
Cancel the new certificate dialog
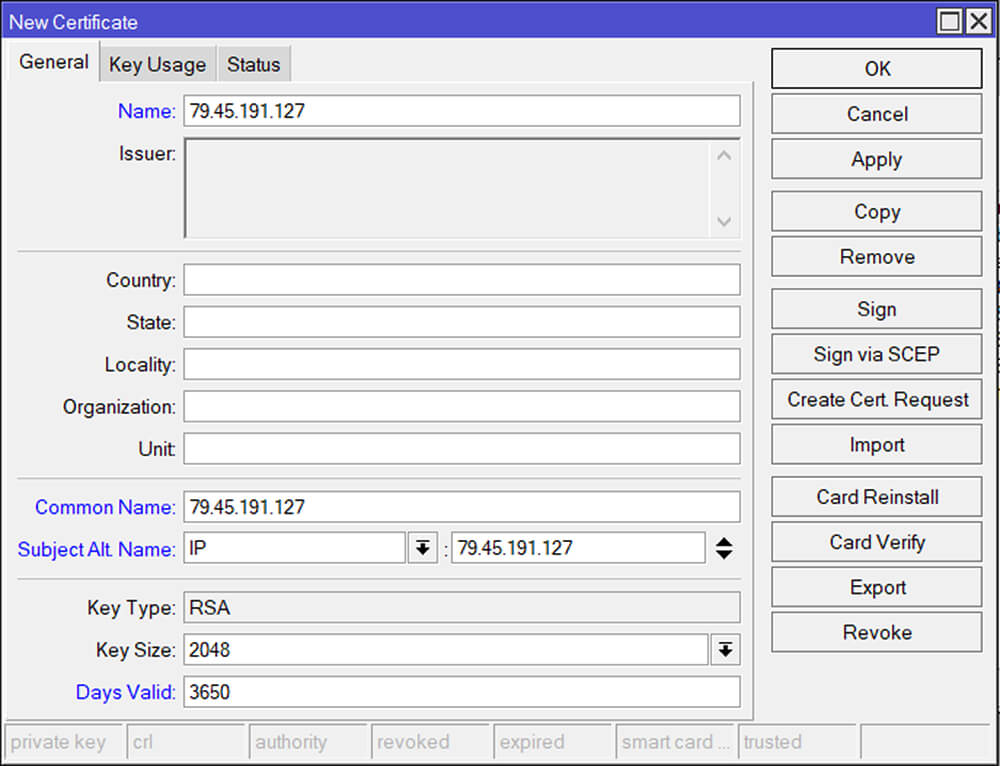click(876, 114)
